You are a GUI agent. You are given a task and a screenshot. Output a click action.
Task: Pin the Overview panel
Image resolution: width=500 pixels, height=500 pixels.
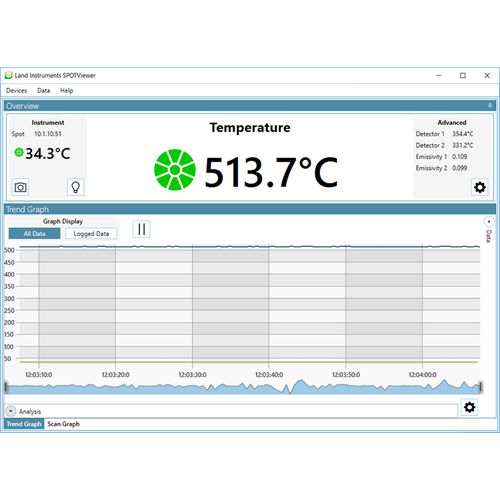[490, 106]
